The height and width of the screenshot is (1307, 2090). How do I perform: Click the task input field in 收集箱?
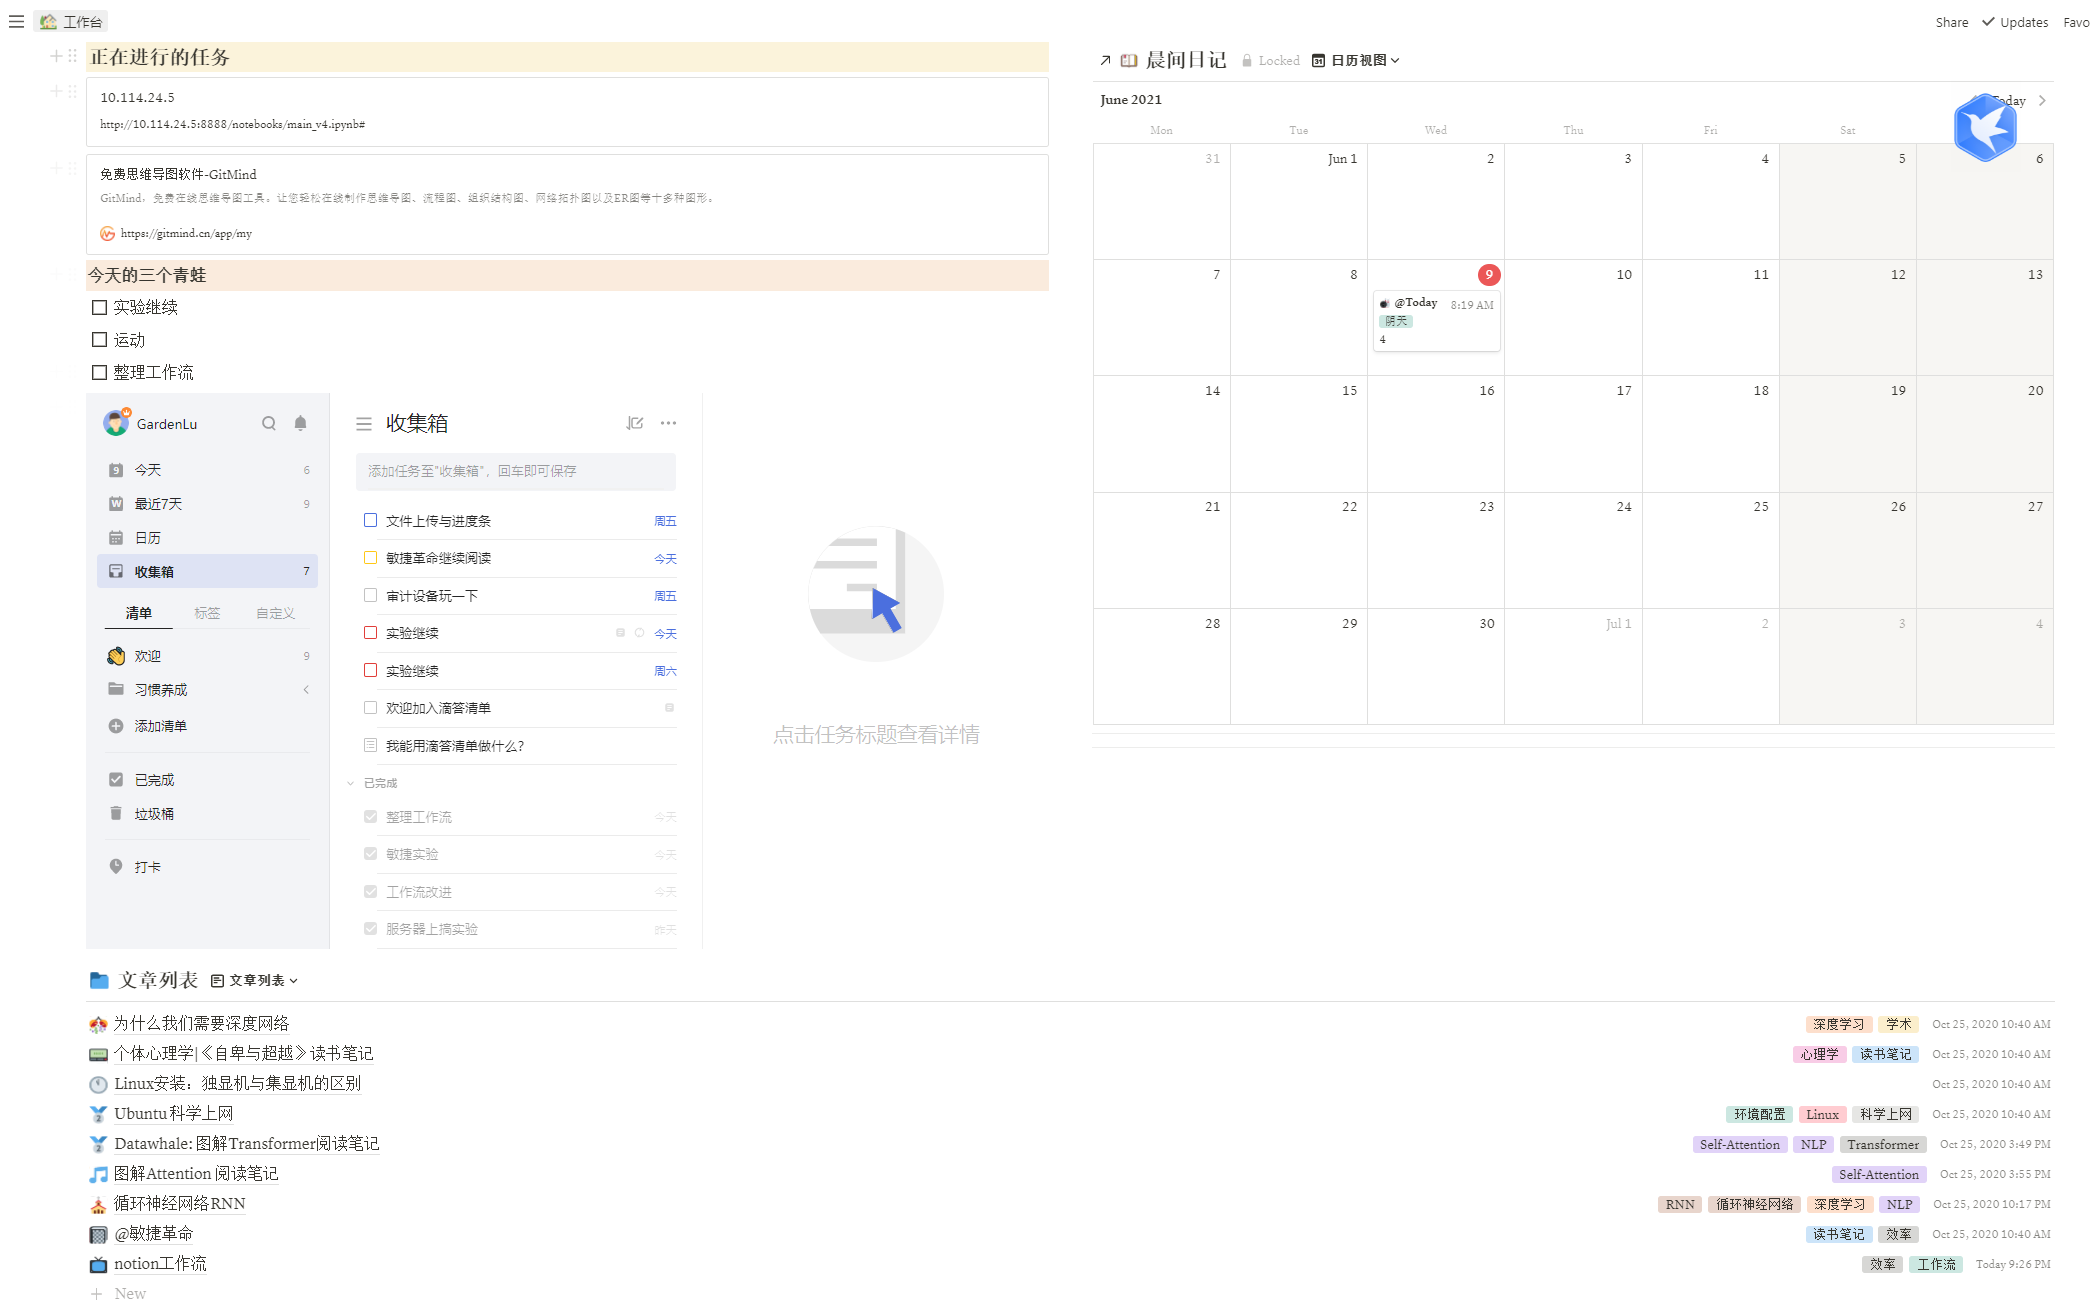tap(516, 471)
